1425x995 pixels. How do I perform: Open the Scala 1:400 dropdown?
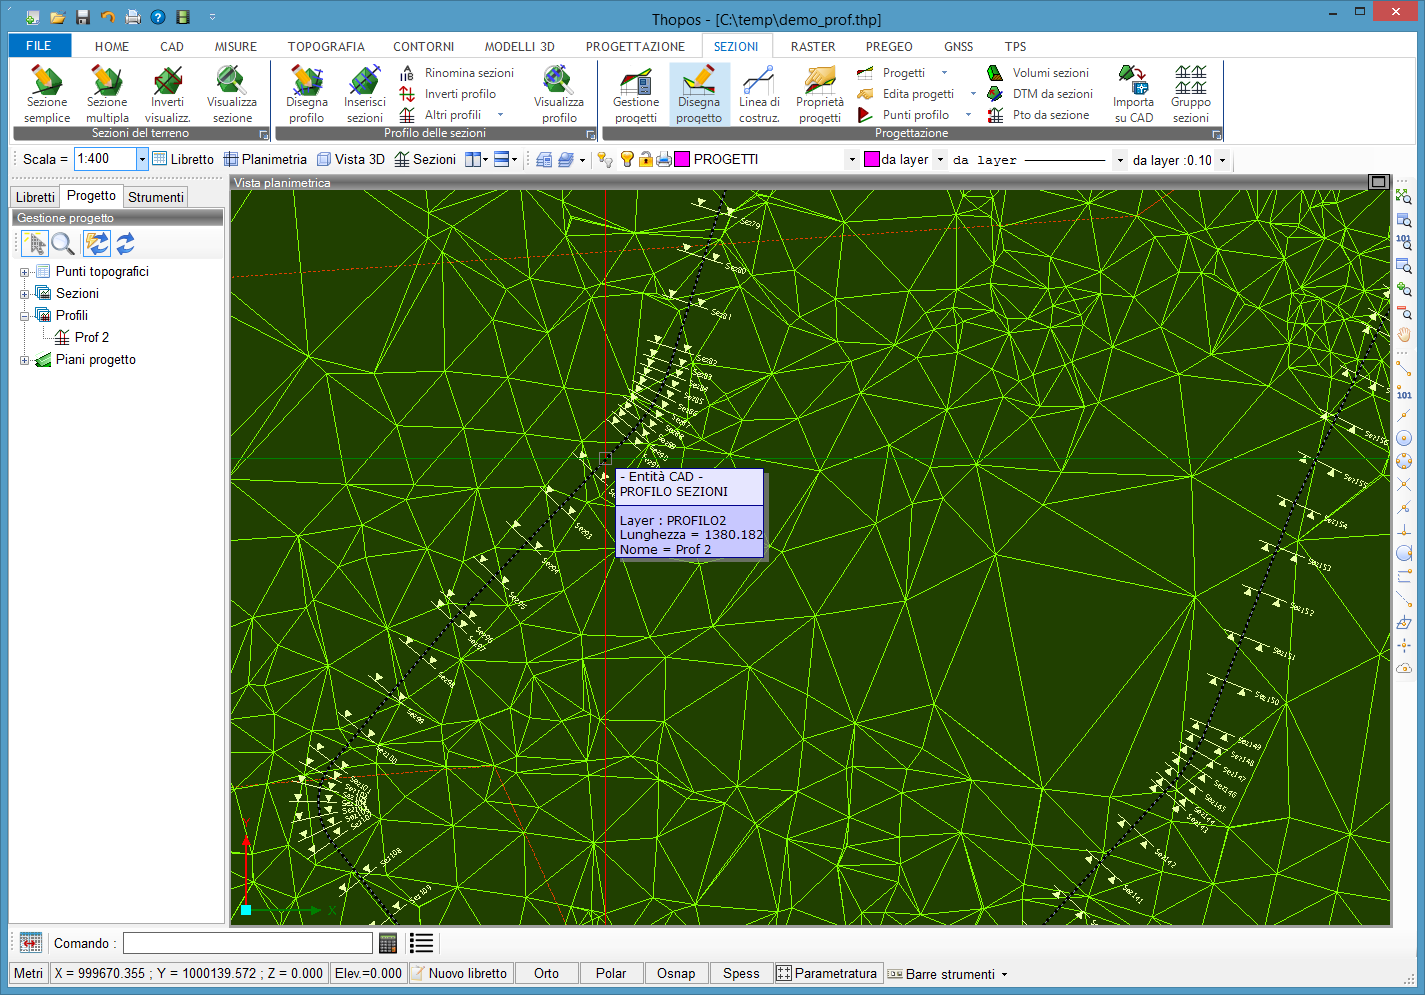pyautogui.click(x=142, y=159)
